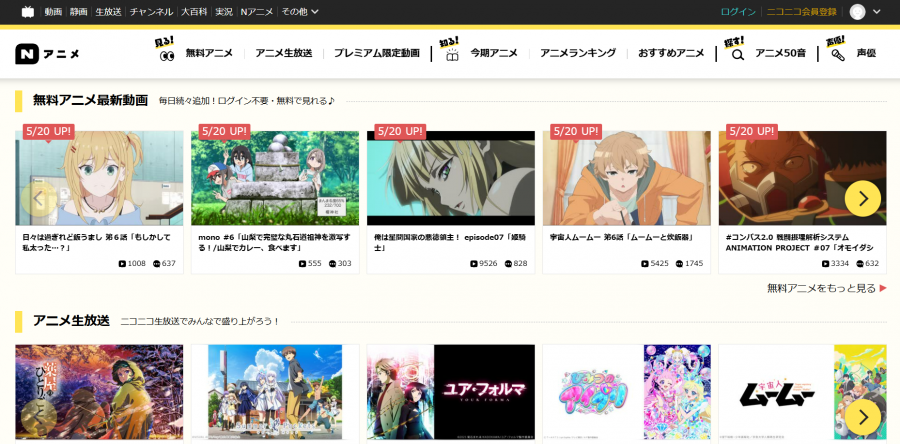
Task: Click the 無料アニメ最新動画 heading
Action: 90,100
